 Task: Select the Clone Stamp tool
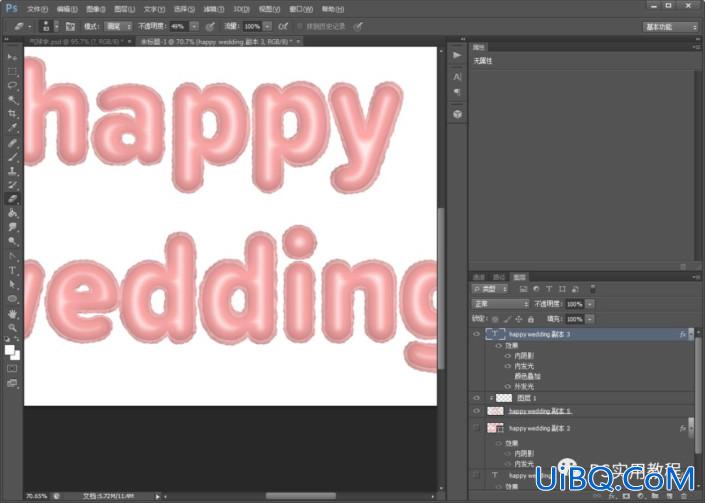[12, 171]
